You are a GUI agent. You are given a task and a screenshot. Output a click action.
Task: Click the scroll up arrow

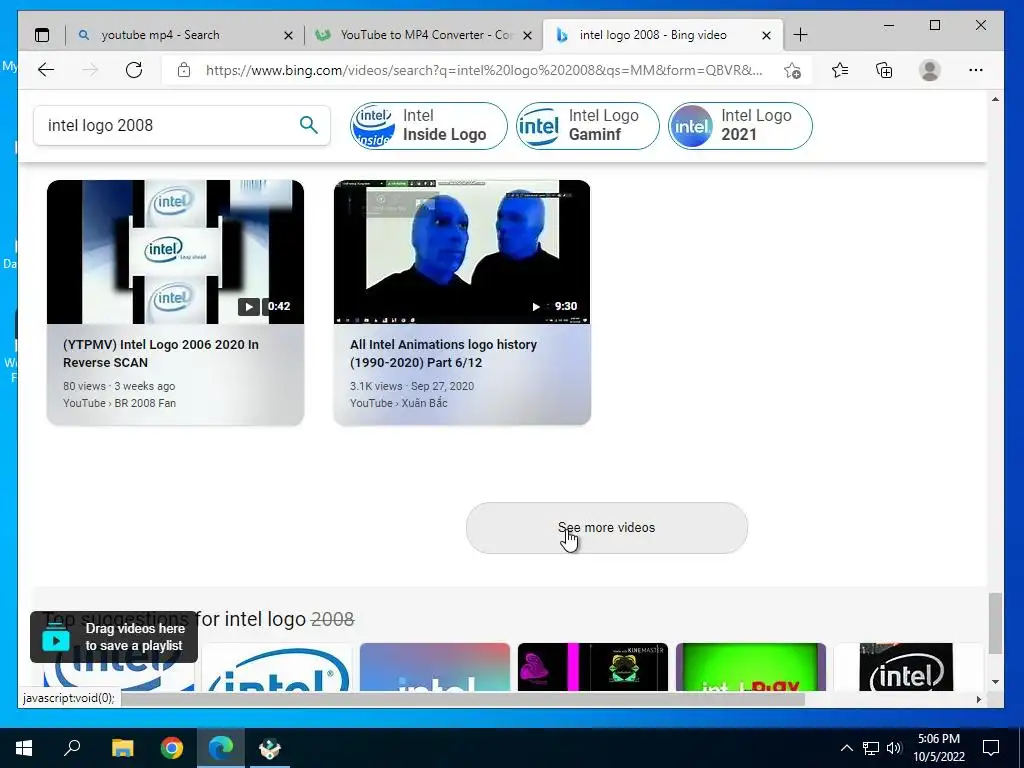[995, 99]
